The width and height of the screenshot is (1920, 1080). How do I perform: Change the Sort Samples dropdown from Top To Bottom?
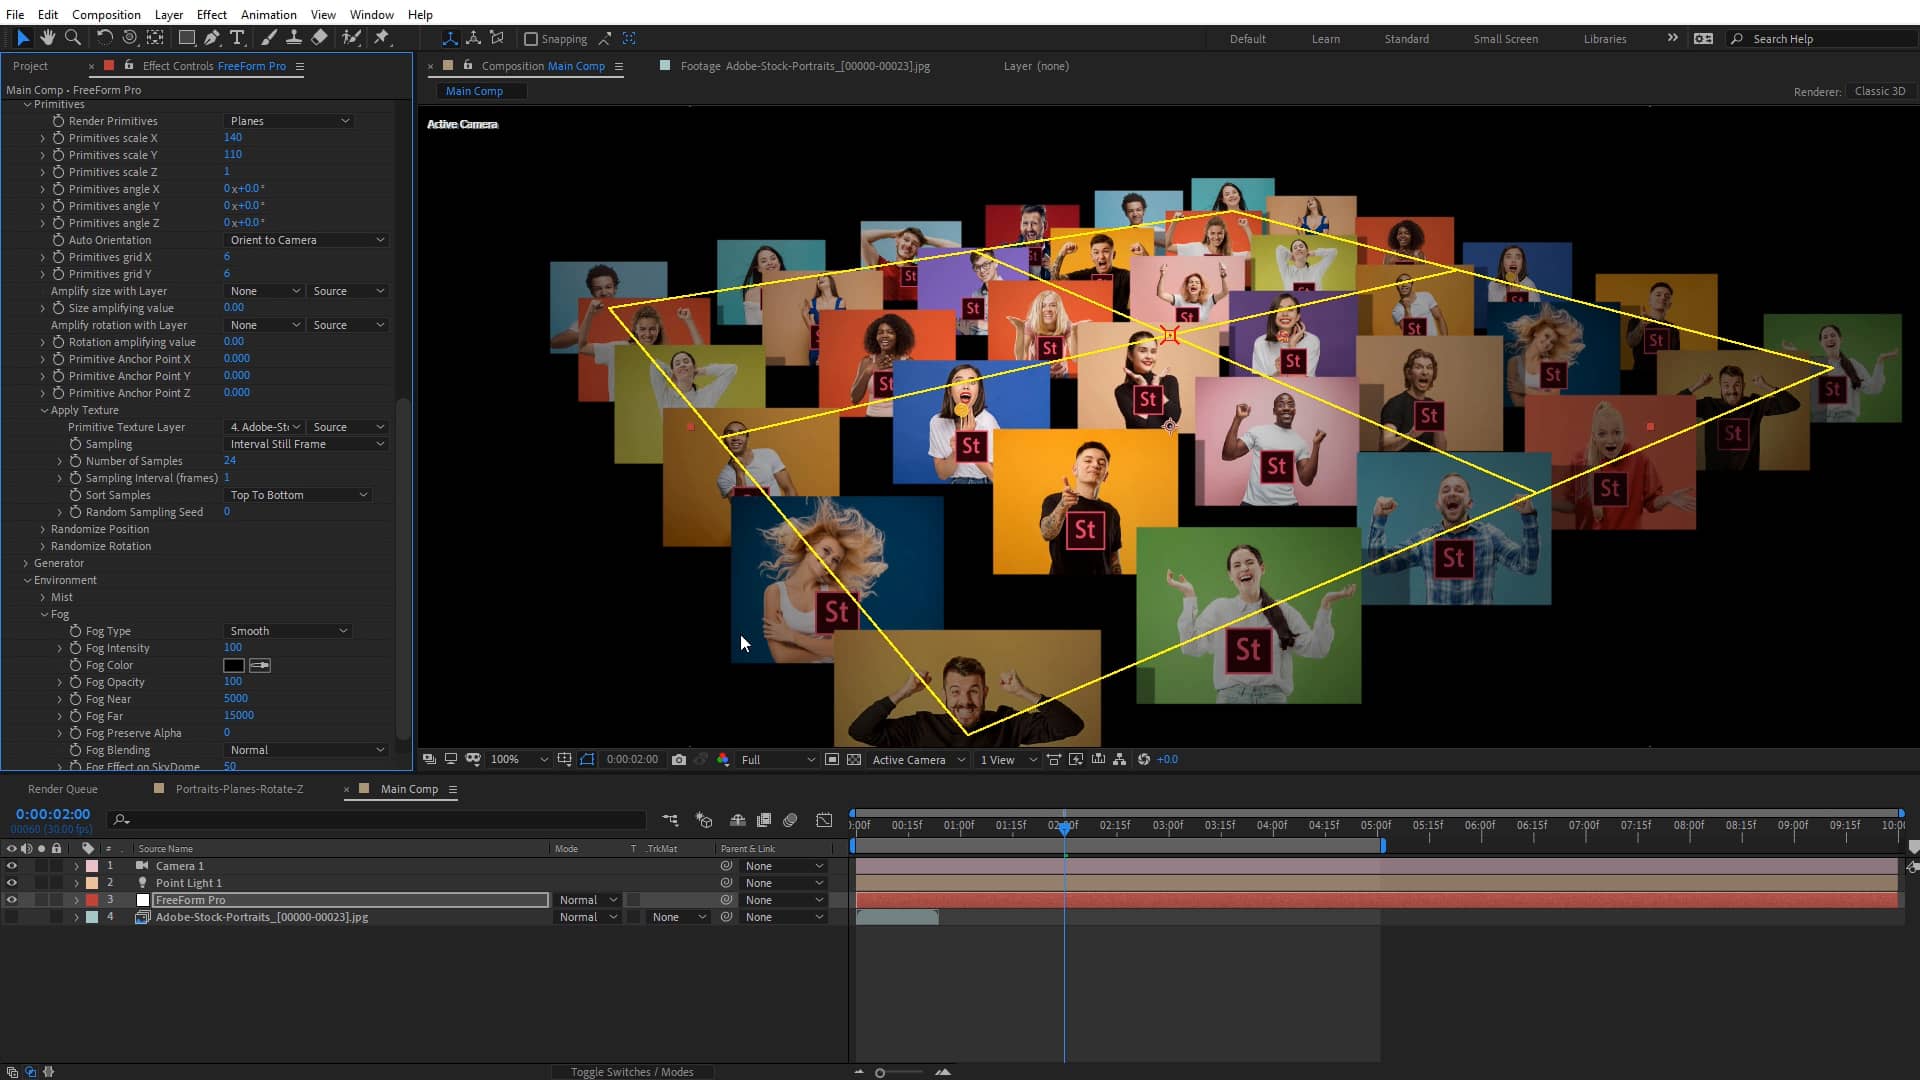pos(297,494)
